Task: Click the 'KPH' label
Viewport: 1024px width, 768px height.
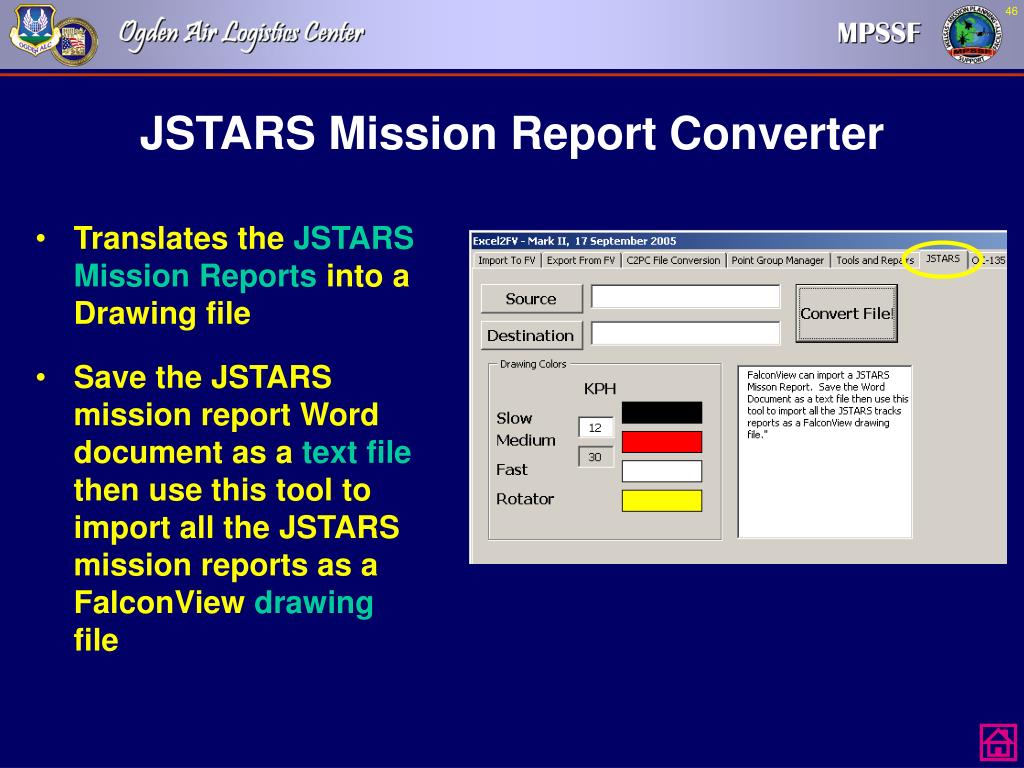Action: 600,389
